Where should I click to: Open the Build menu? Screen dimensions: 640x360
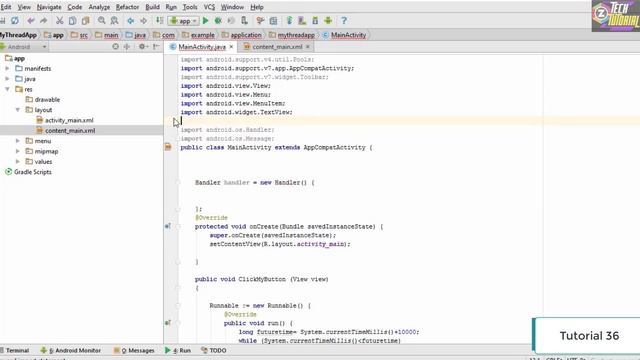152,7
